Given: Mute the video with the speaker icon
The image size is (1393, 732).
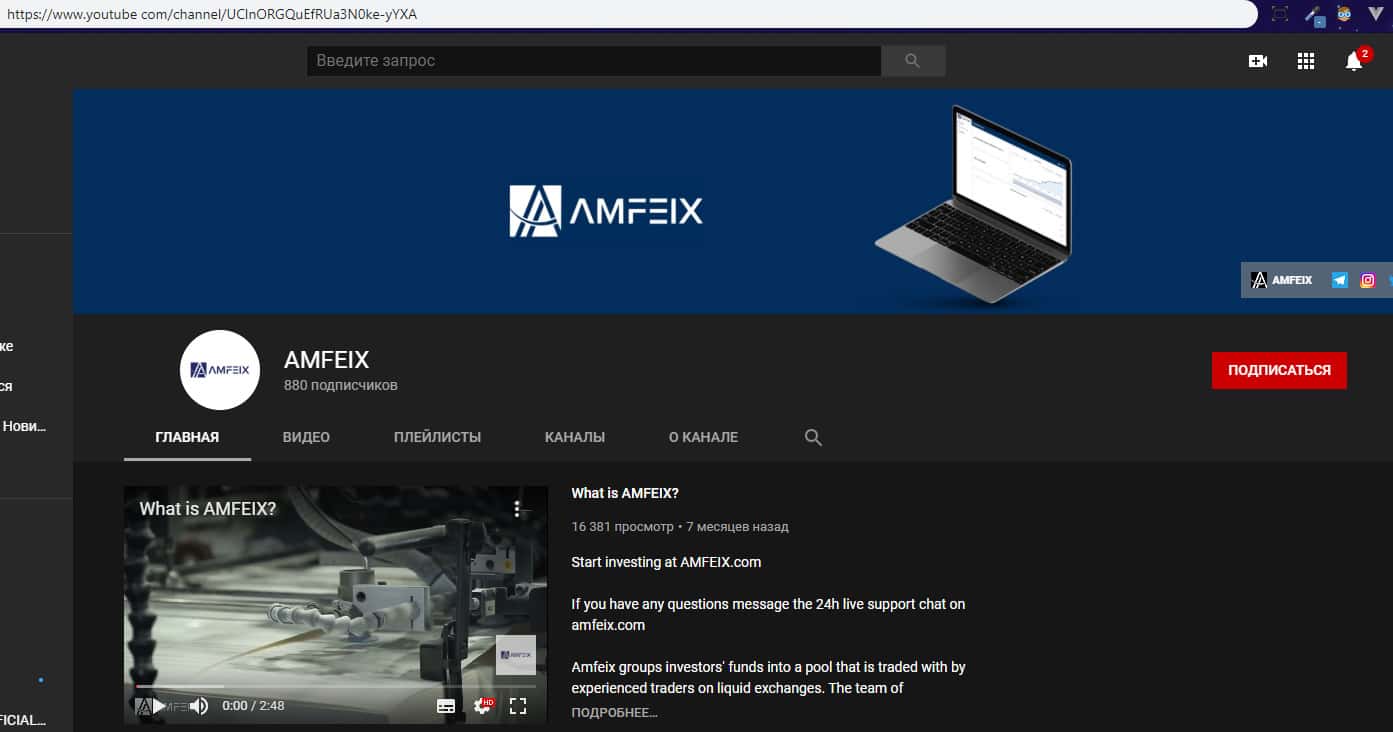Looking at the screenshot, I should pos(199,706).
